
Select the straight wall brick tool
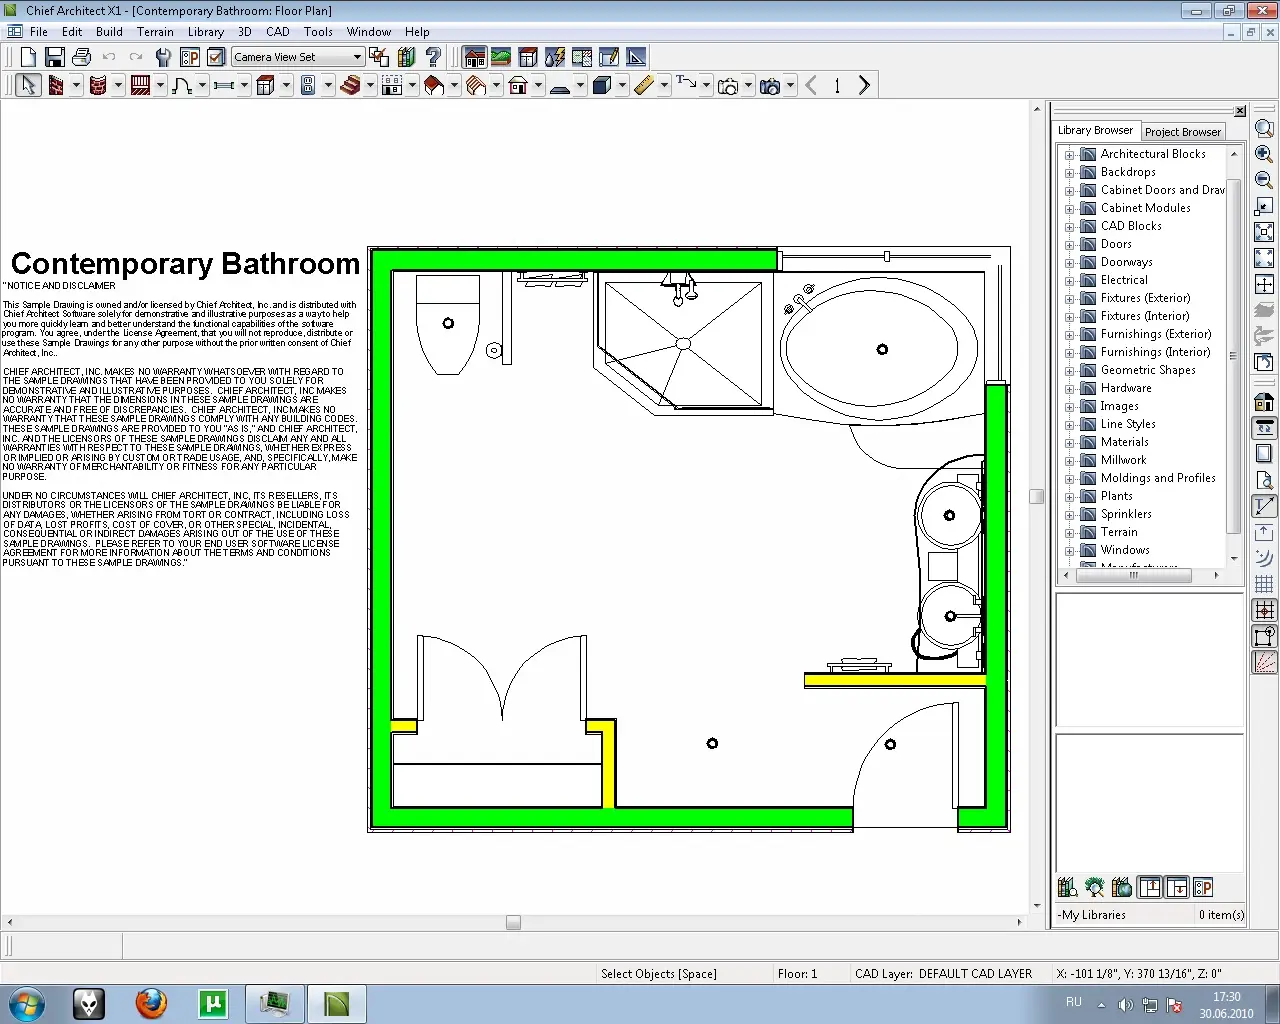tap(56, 86)
